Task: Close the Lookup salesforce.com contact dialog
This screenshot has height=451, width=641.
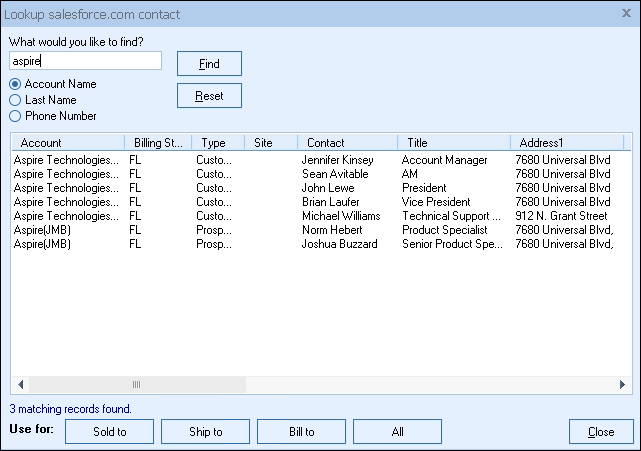Action: (x=626, y=13)
